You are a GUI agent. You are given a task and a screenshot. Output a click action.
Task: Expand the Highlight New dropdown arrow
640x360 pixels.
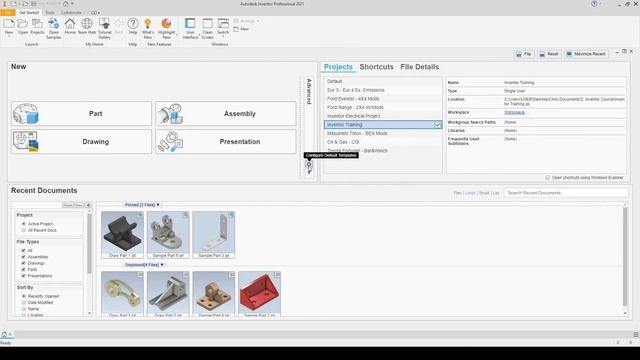coord(177,35)
